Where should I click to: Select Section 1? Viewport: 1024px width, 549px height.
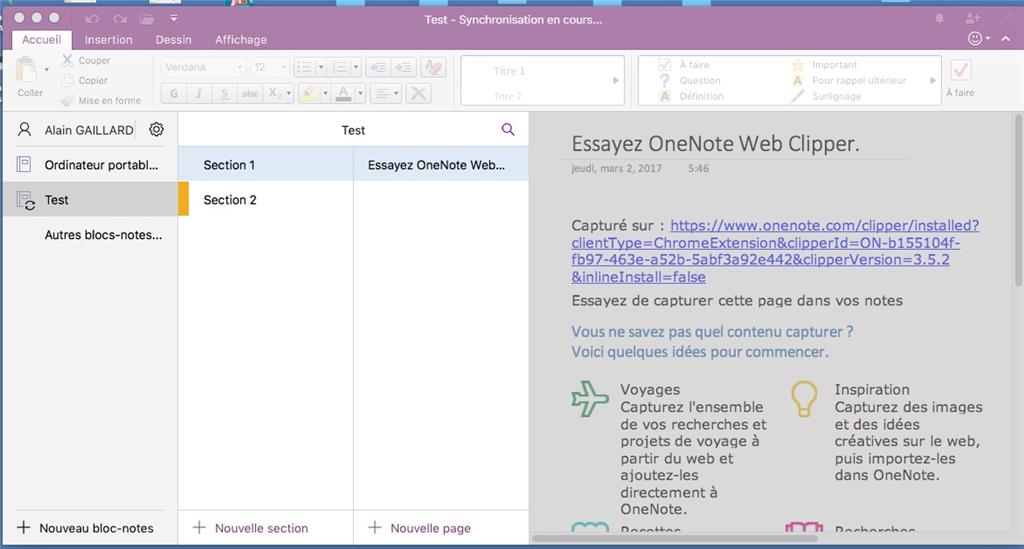266,165
